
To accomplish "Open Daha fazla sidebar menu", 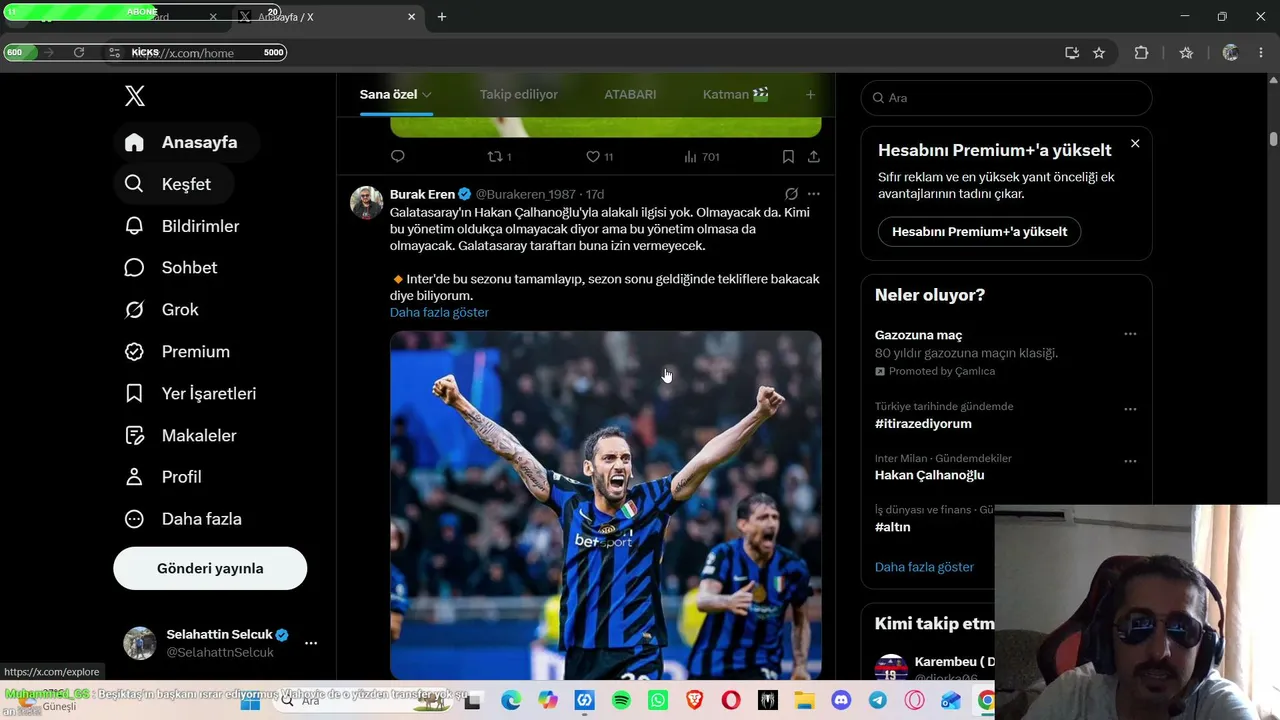I will pos(183,519).
